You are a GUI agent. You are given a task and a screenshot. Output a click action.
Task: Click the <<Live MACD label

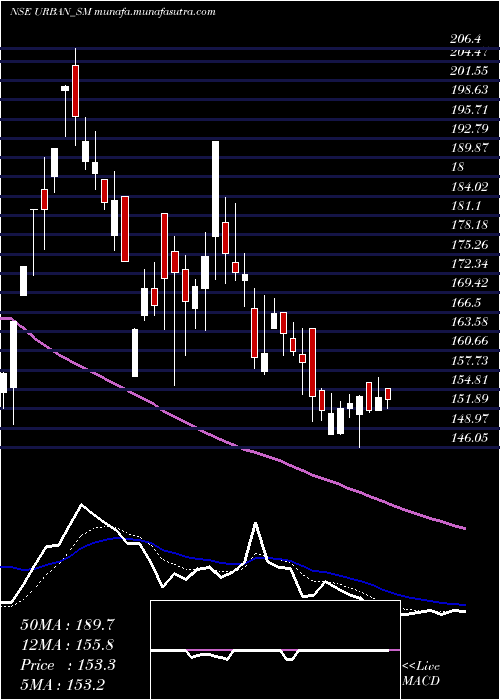tap(421, 674)
